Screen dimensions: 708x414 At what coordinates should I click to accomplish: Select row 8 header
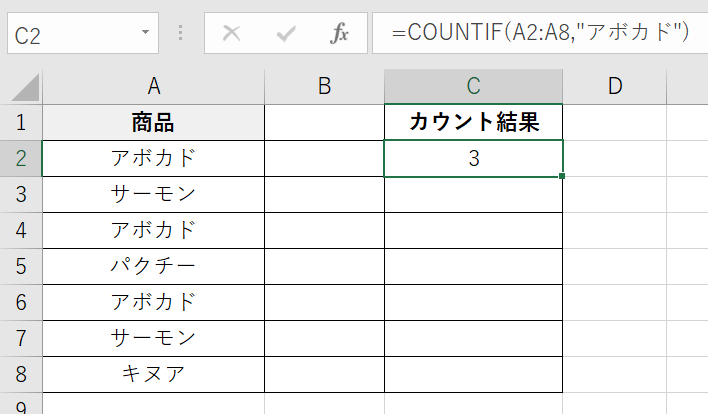click(21, 375)
